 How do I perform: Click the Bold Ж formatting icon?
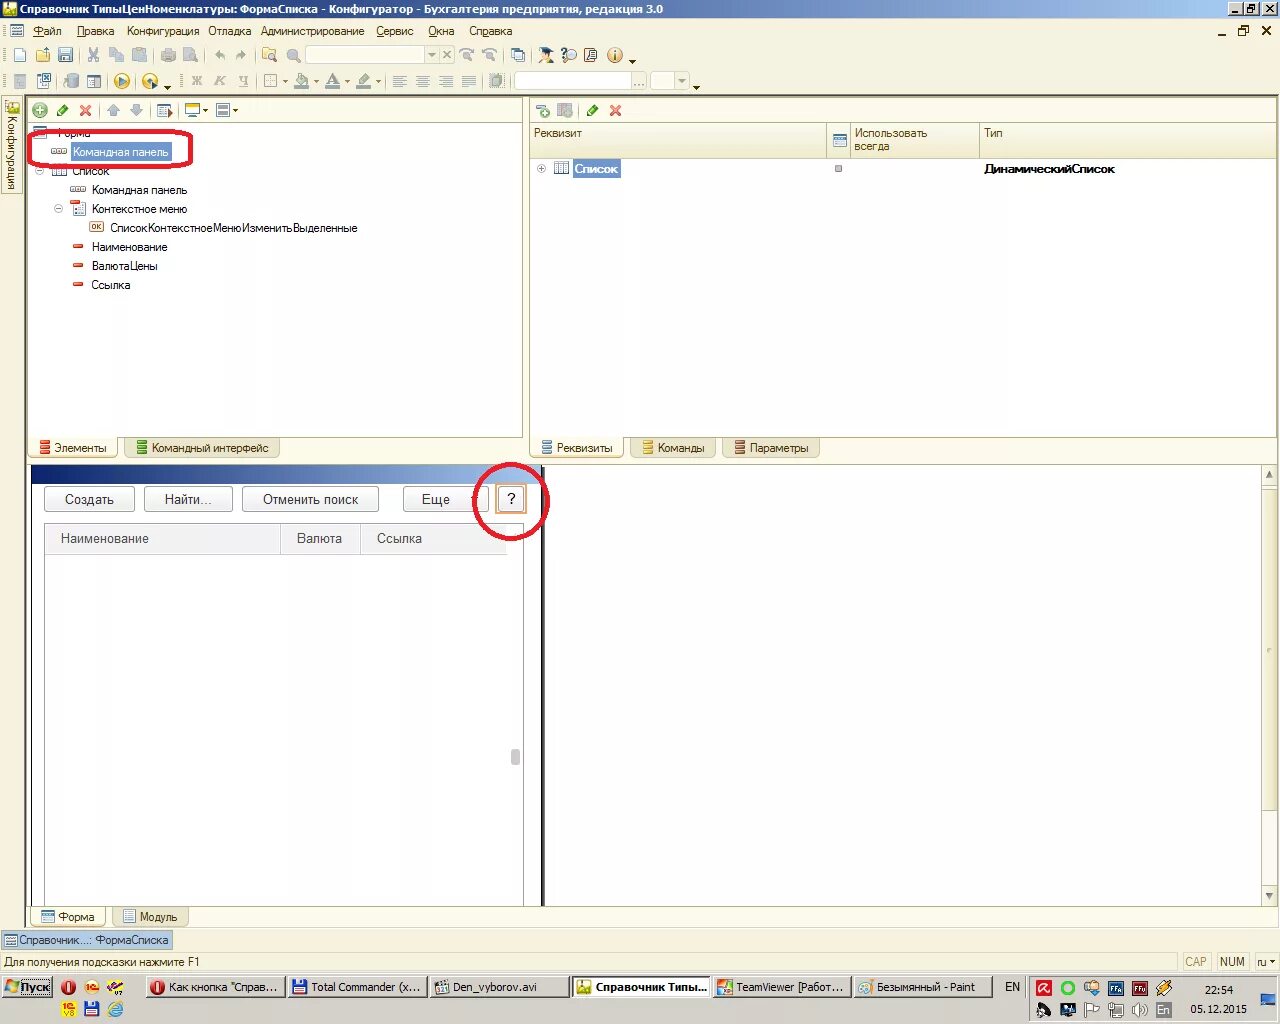197,81
